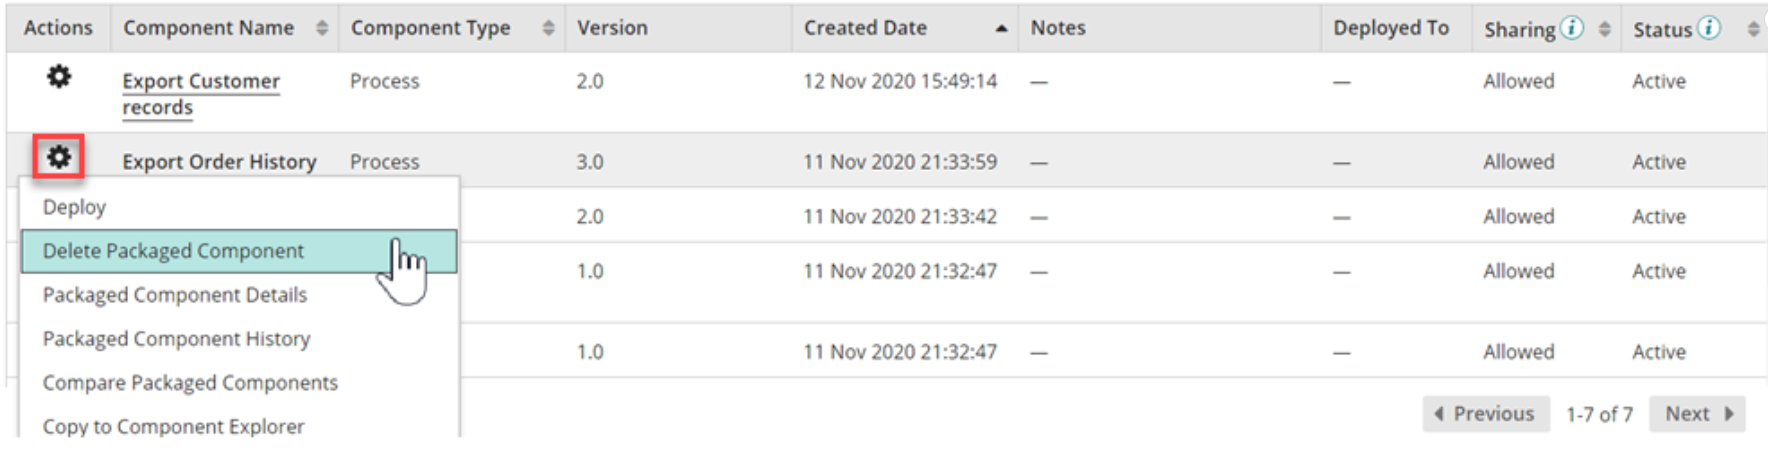
Task: Click the Version column header
Action: 612,28
